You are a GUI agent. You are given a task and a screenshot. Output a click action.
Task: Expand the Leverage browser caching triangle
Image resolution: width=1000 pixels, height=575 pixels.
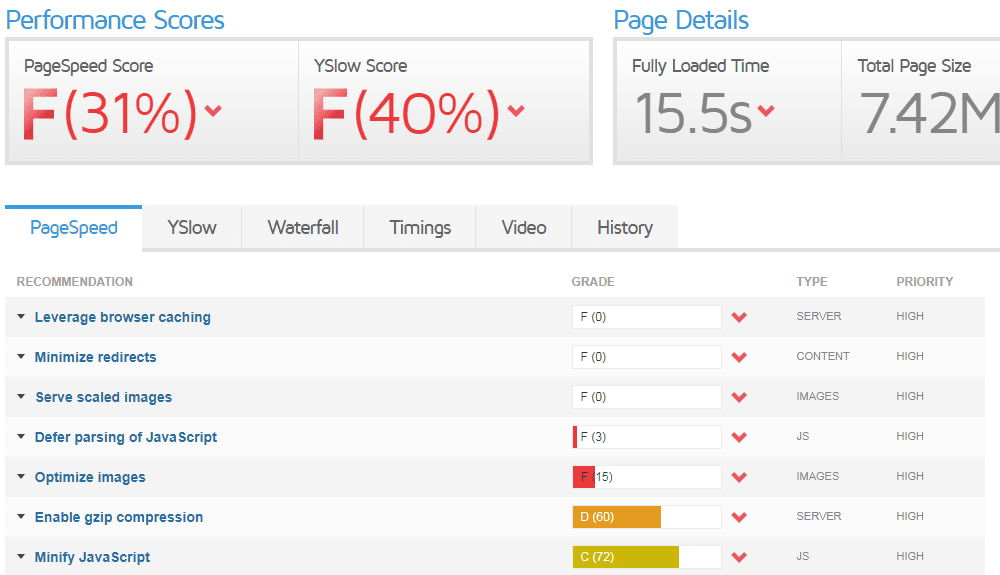point(21,317)
